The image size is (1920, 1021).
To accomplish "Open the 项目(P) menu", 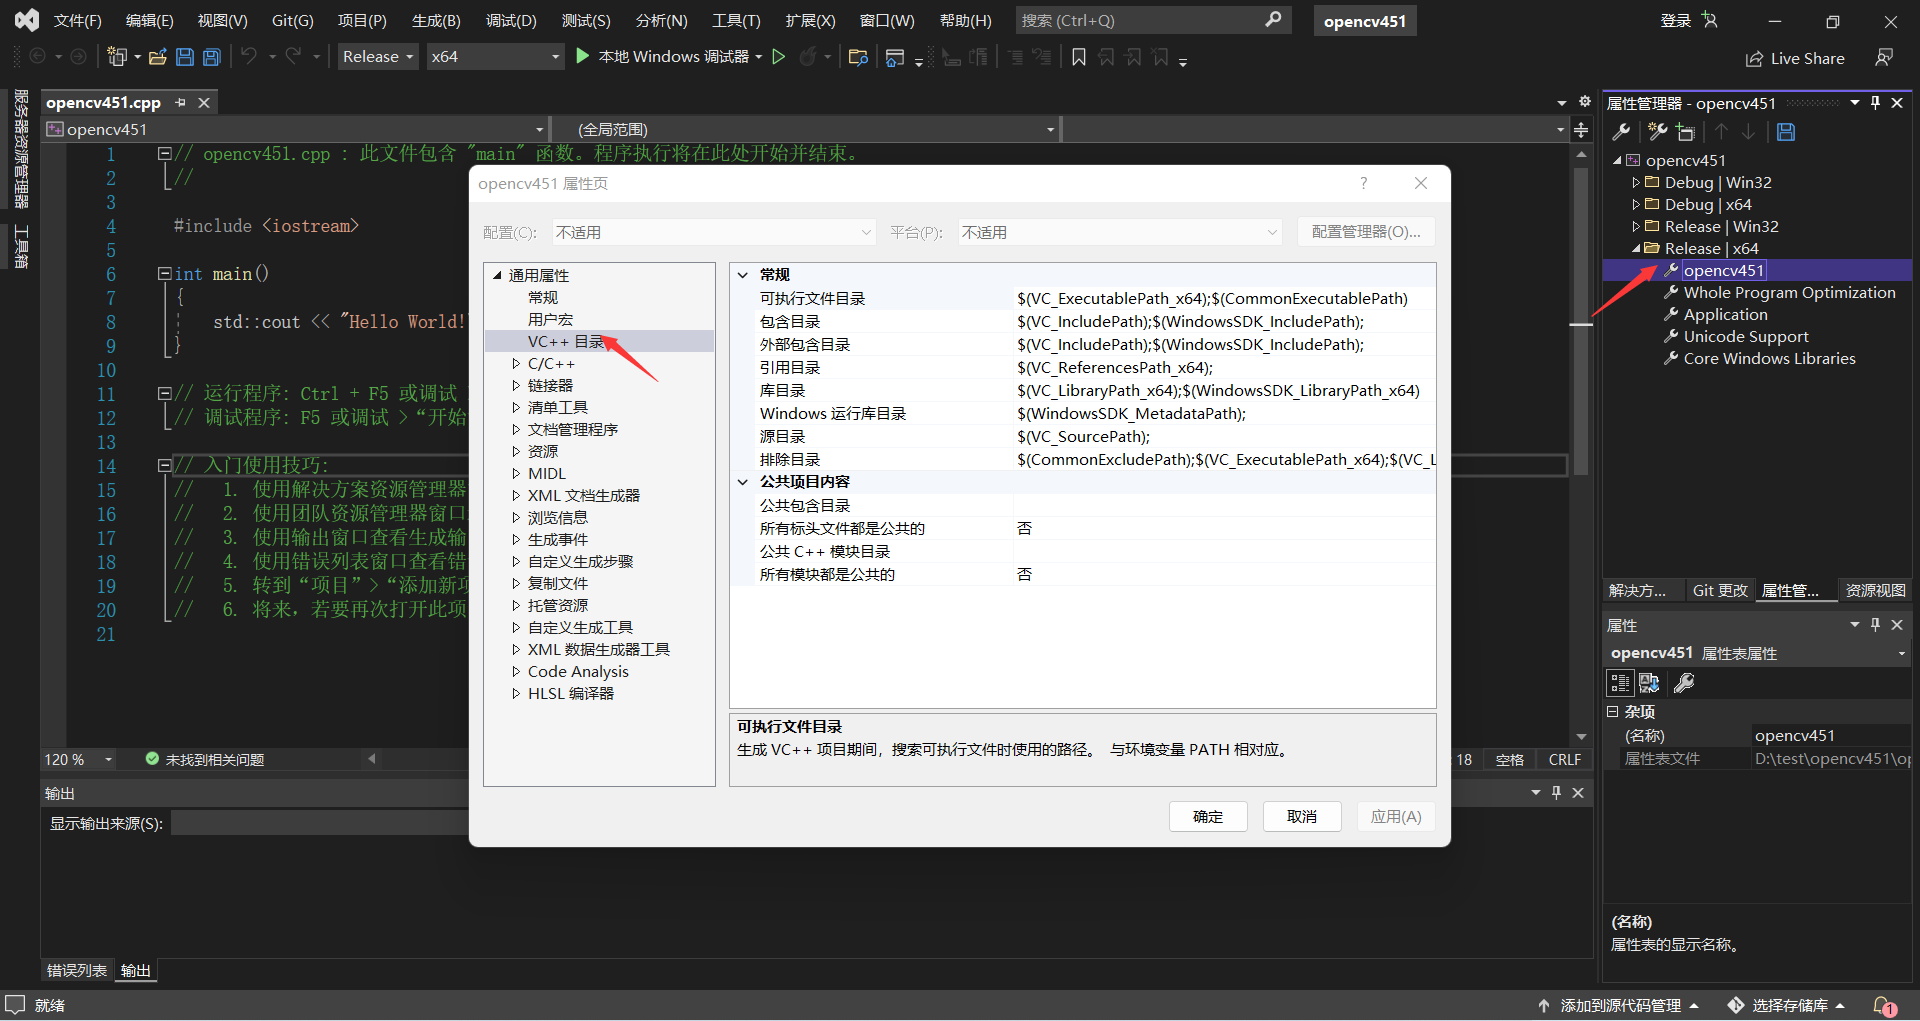I will [361, 20].
